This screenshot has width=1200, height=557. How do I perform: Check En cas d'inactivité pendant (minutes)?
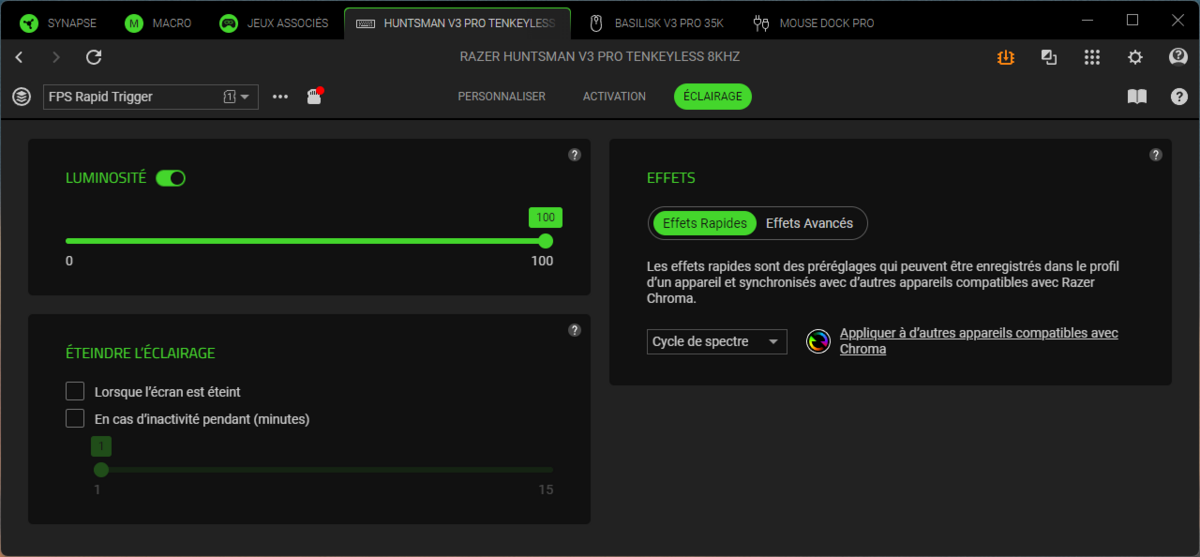click(75, 418)
